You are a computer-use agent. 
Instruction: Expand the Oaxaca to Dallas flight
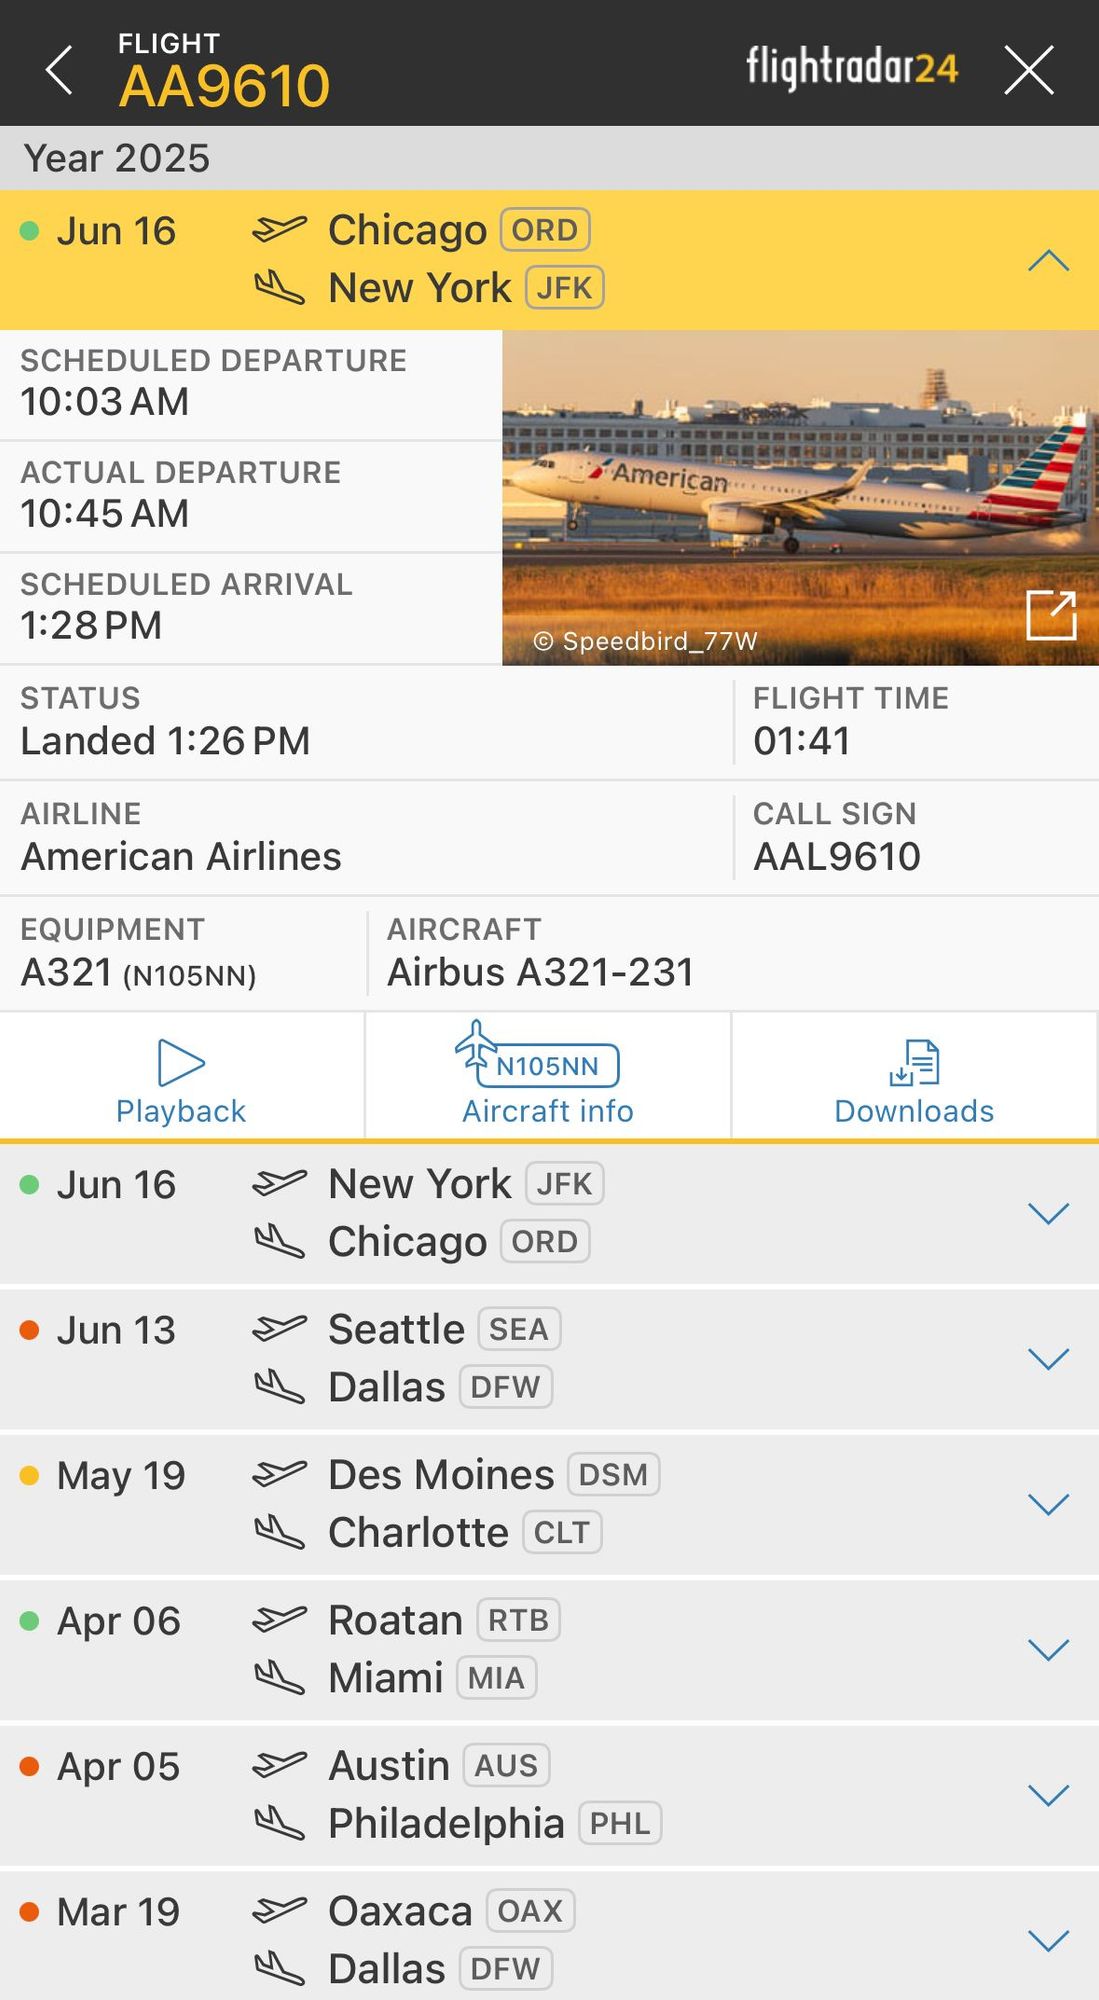(1048, 1940)
